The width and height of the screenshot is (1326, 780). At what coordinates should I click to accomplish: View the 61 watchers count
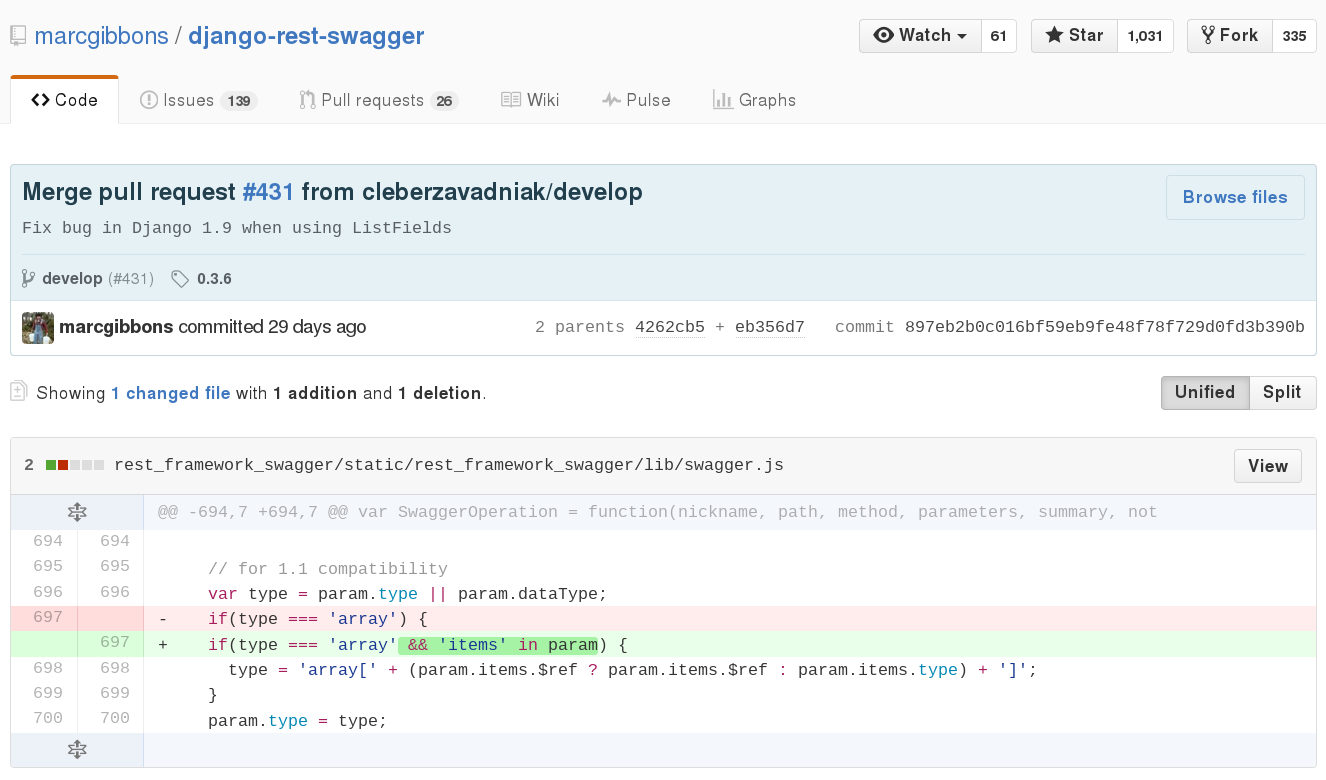coord(998,36)
